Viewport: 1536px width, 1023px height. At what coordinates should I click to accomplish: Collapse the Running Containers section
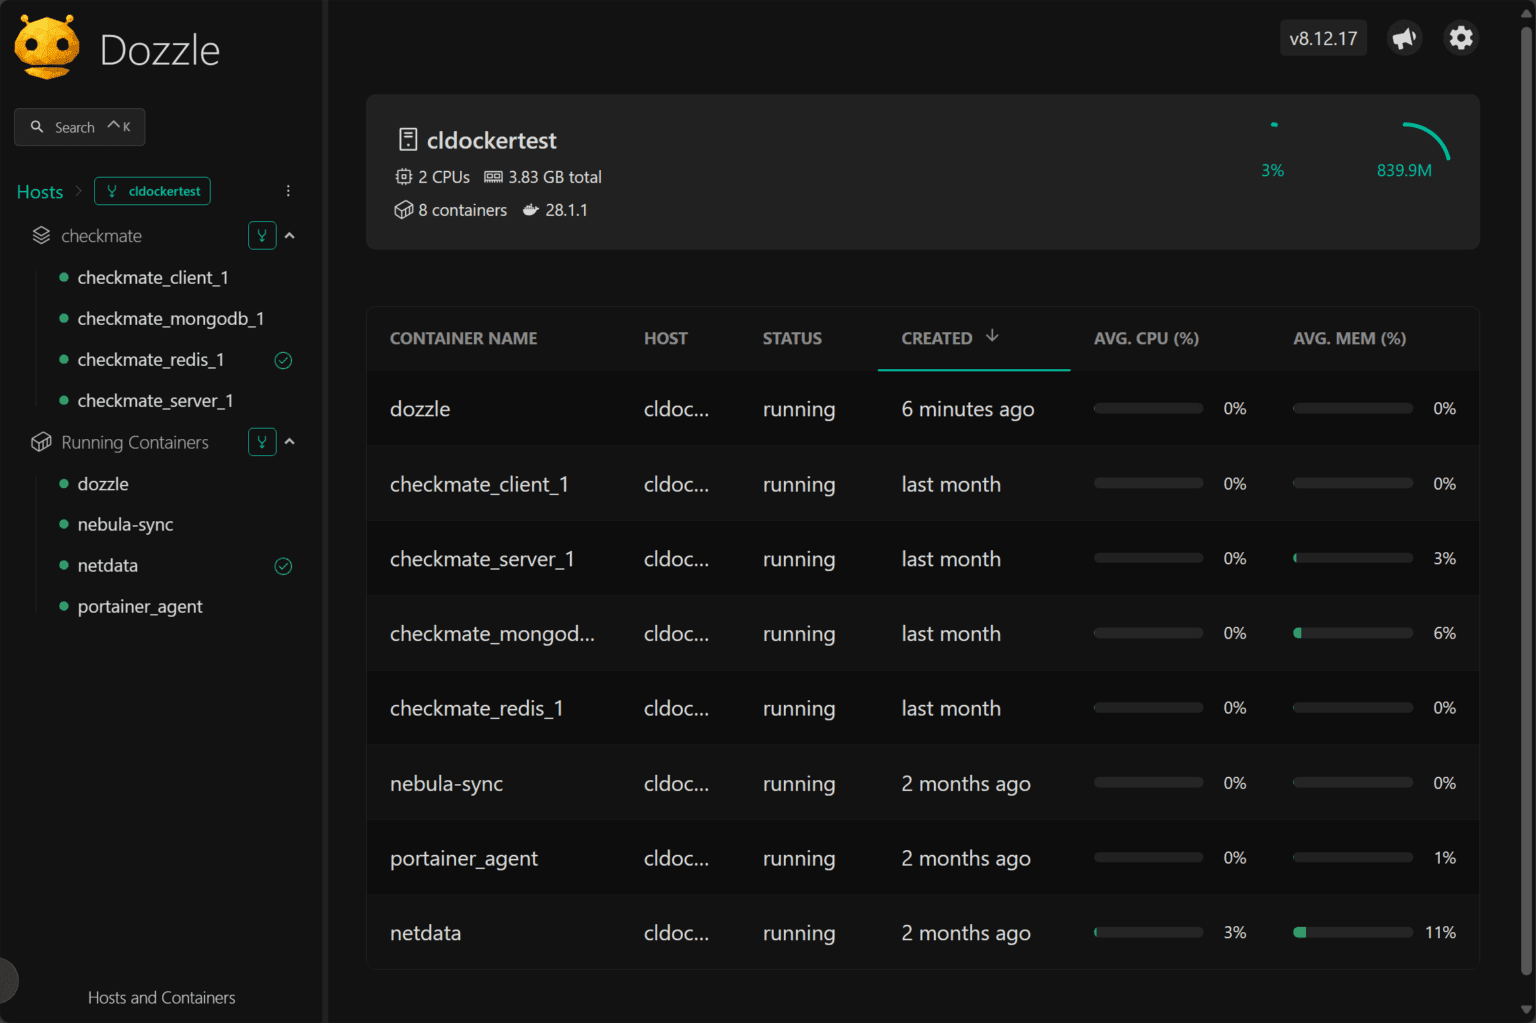tap(290, 441)
